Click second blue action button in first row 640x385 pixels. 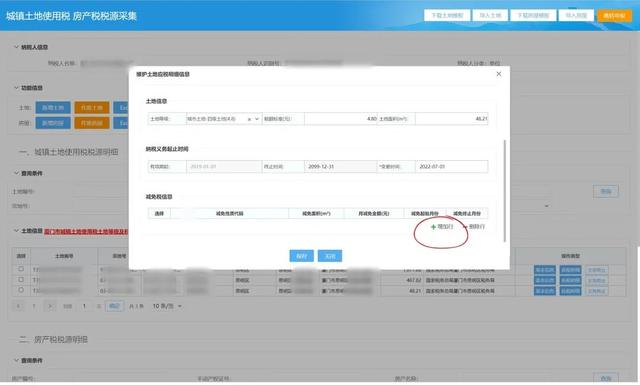[571, 270]
